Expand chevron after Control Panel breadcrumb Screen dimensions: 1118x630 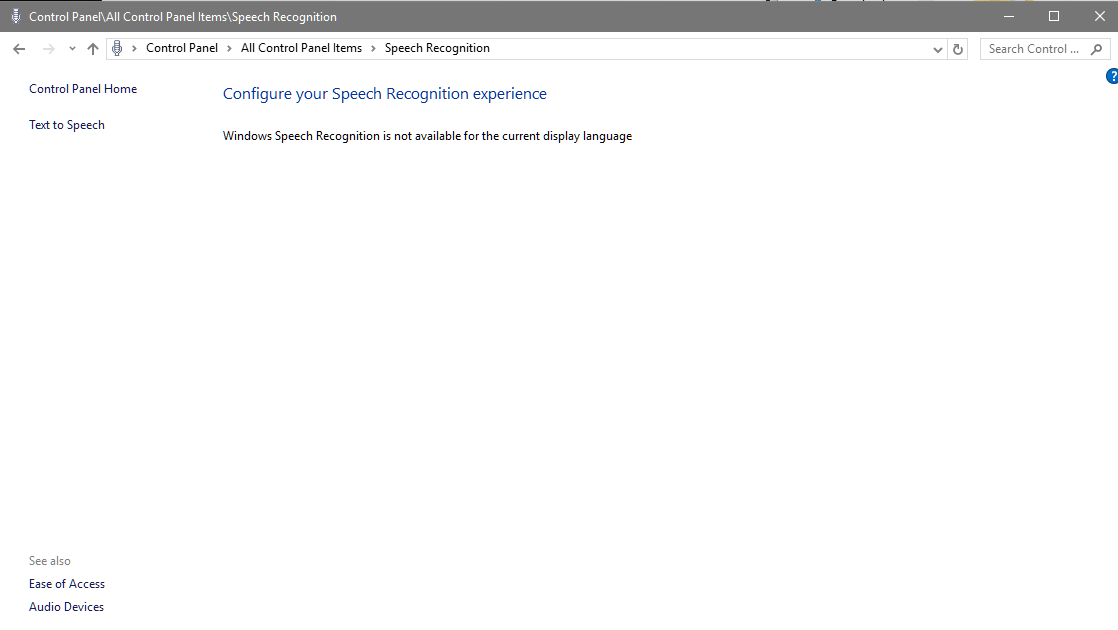tap(230, 48)
